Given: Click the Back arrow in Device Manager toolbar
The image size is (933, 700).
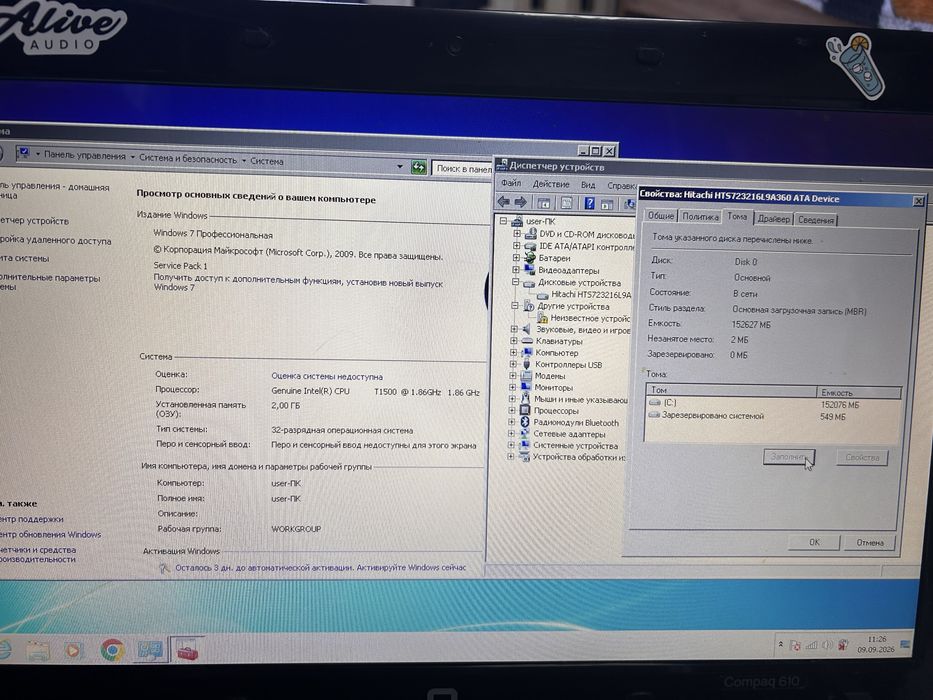Looking at the screenshot, I should click(503, 202).
